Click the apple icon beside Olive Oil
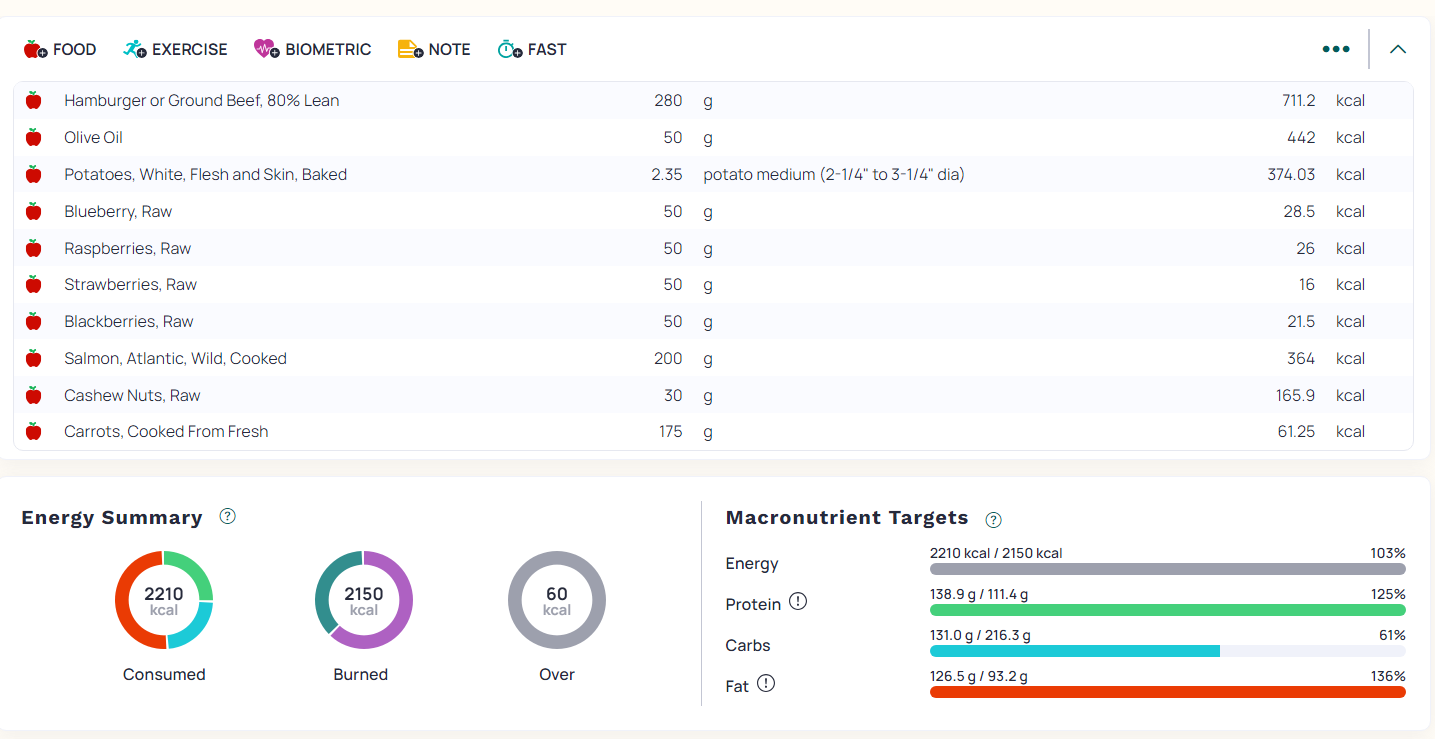Image resolution: width=1435 pixels, height=739 pixels. (33, 137)
